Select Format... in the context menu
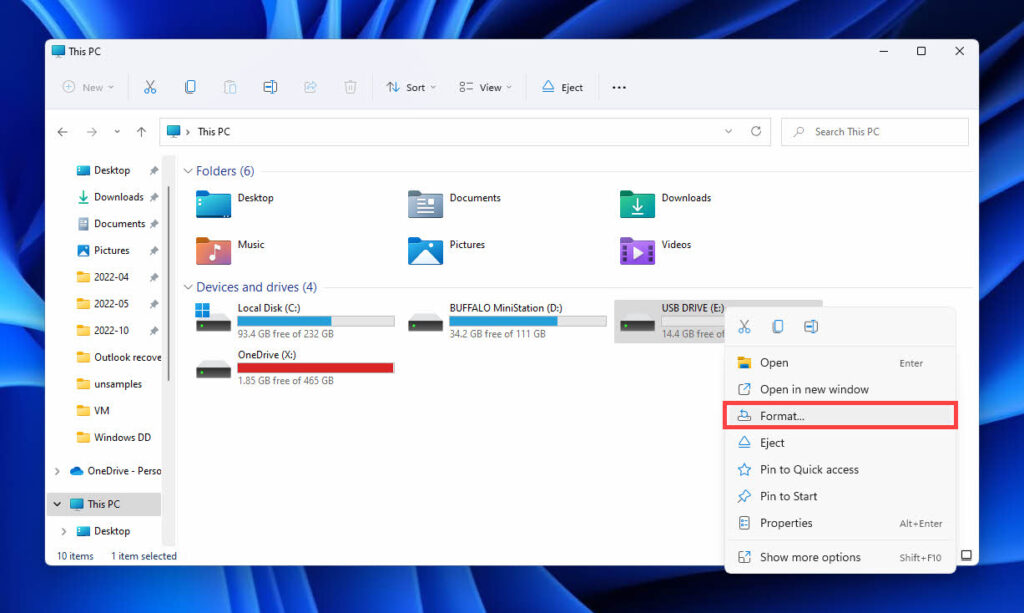Viewport: 1024px width, 613px height. click(782, 416)
